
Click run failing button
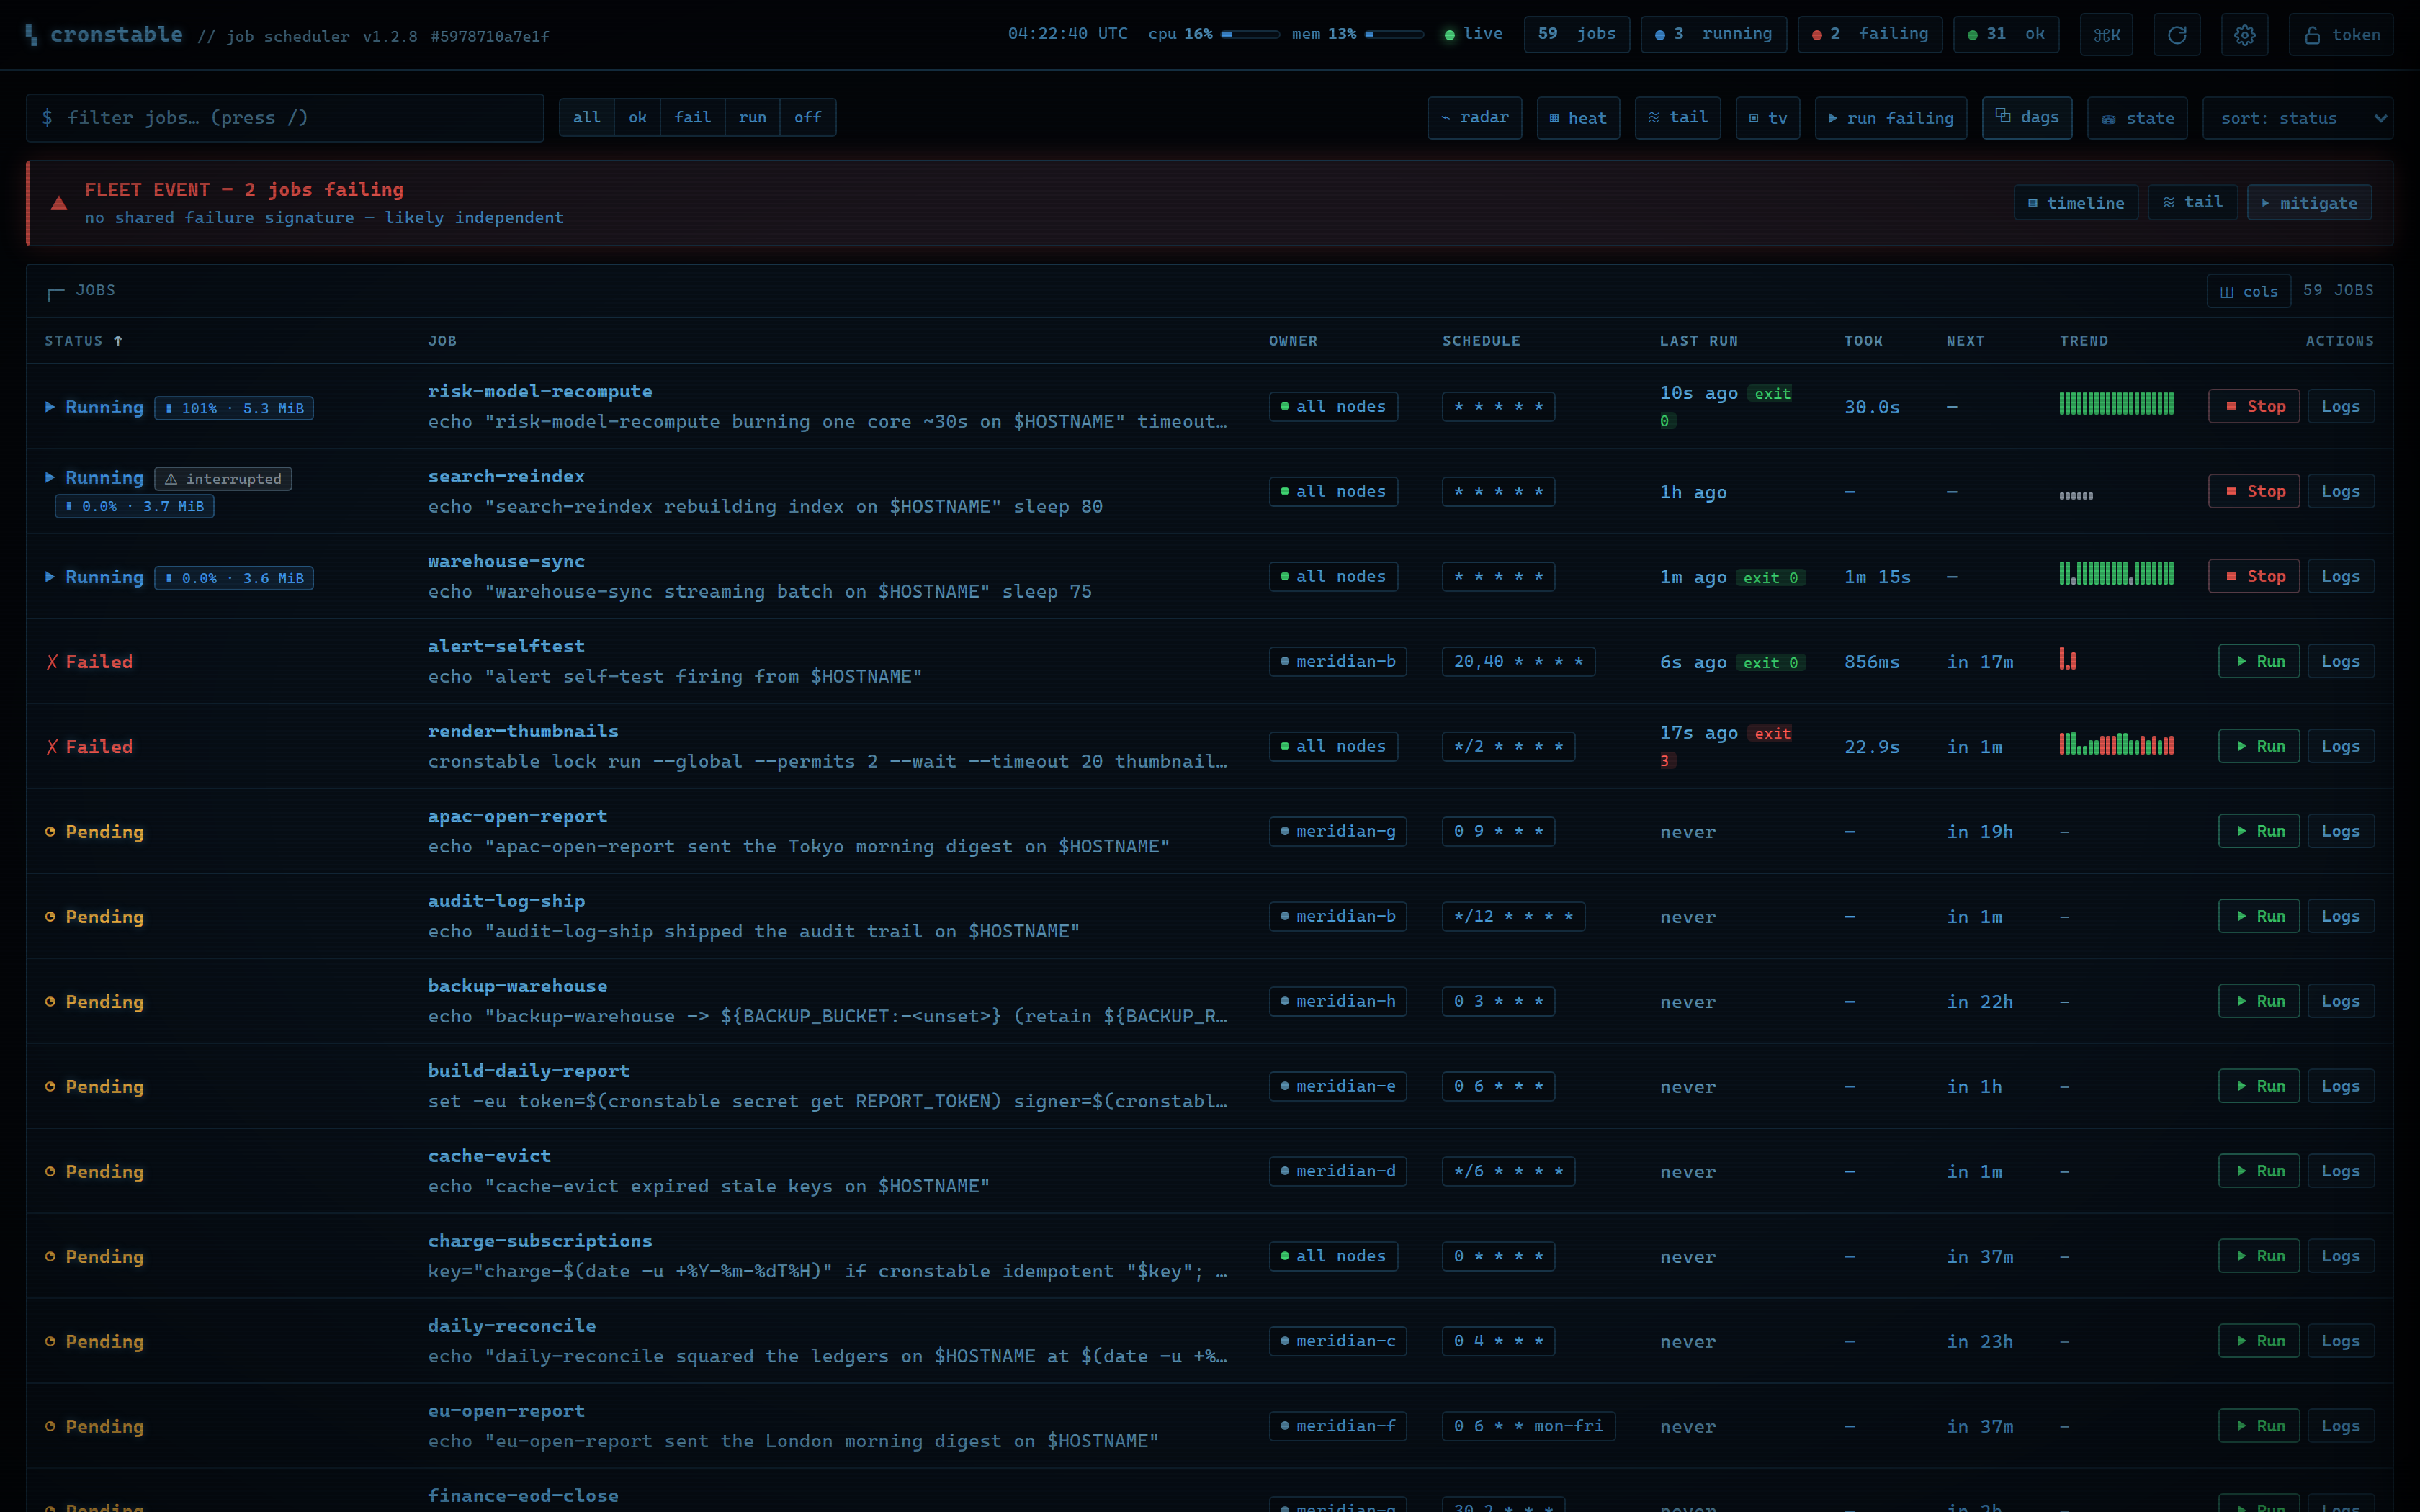tap(1890, 118)
